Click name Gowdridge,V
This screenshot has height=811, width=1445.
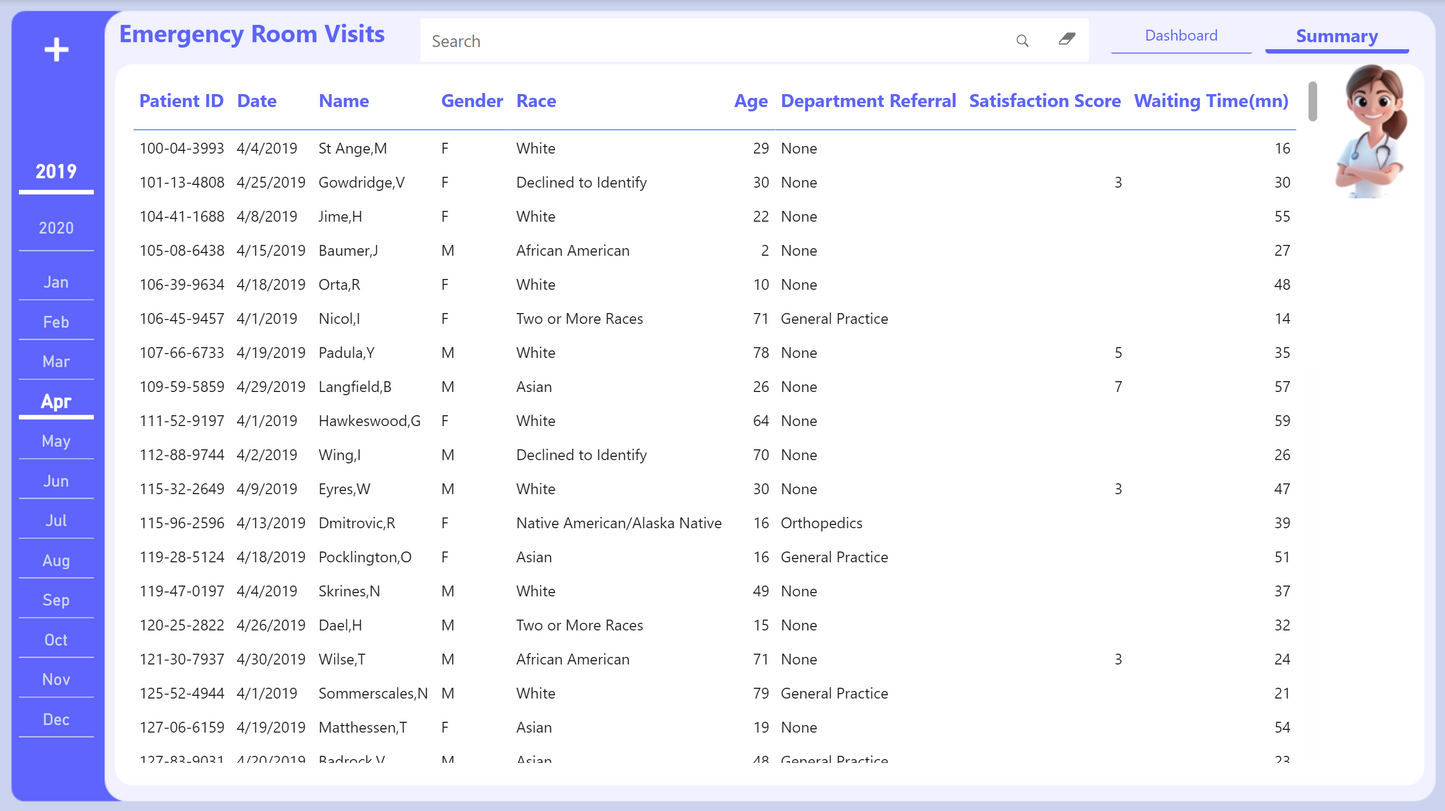coord(361,183)
